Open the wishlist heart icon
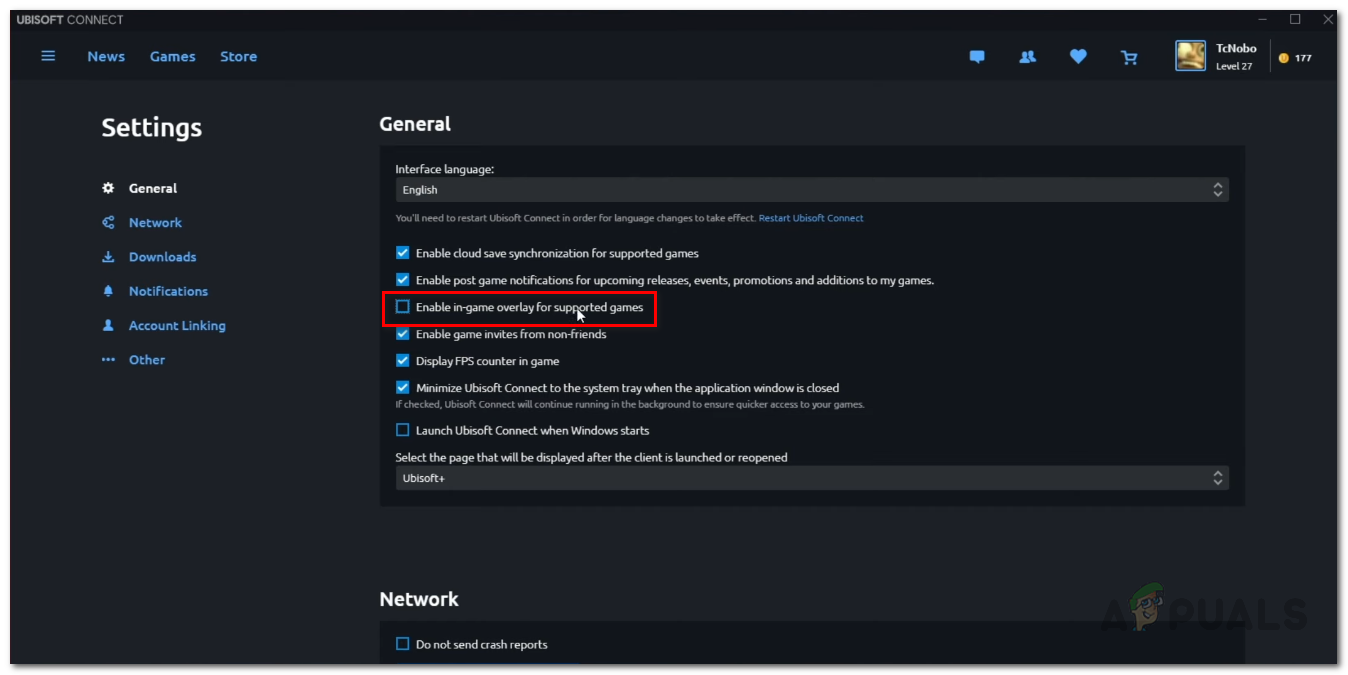 1078,57
